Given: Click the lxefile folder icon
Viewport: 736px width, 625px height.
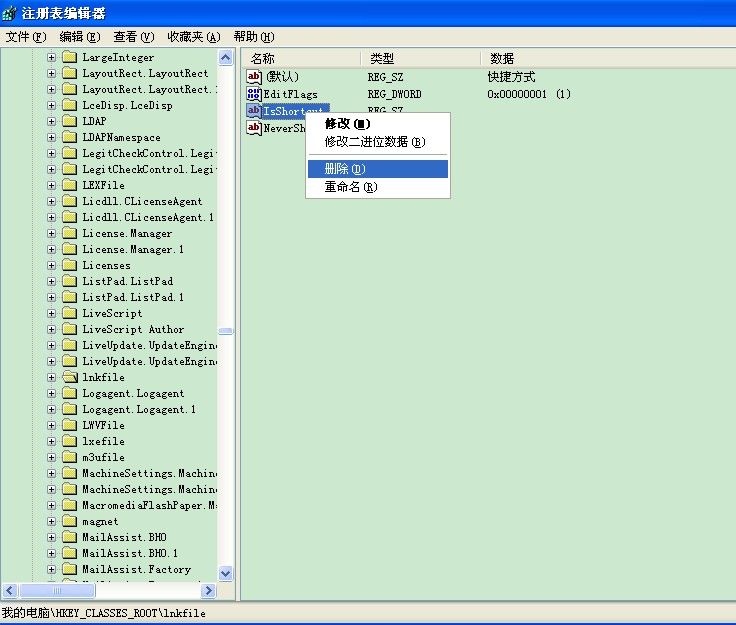Looking at the screenshot, I should (69, 441).
